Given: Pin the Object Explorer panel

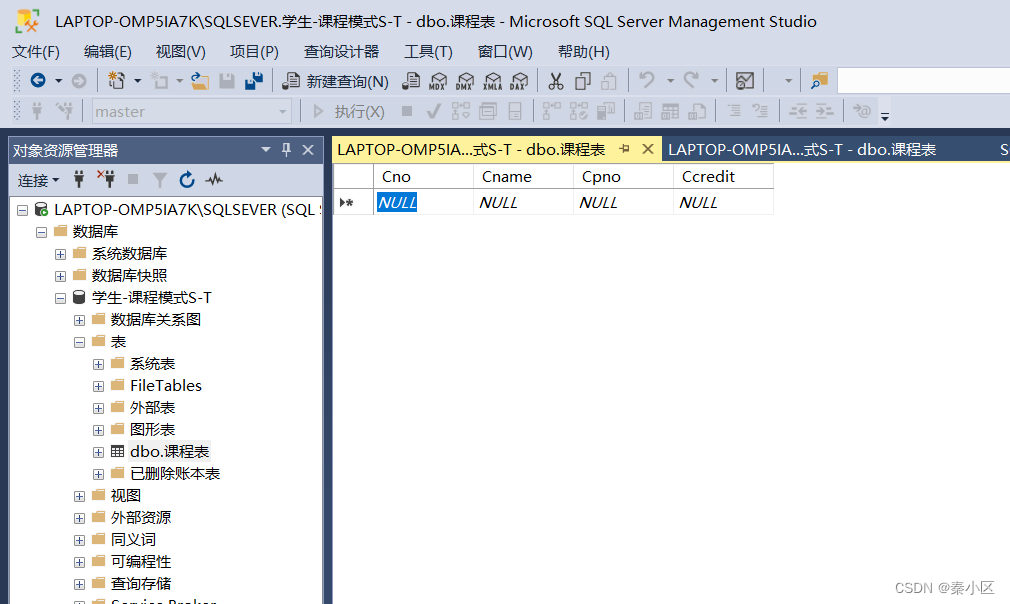Looking at the screenshot, I should click(x=287, y=150).
